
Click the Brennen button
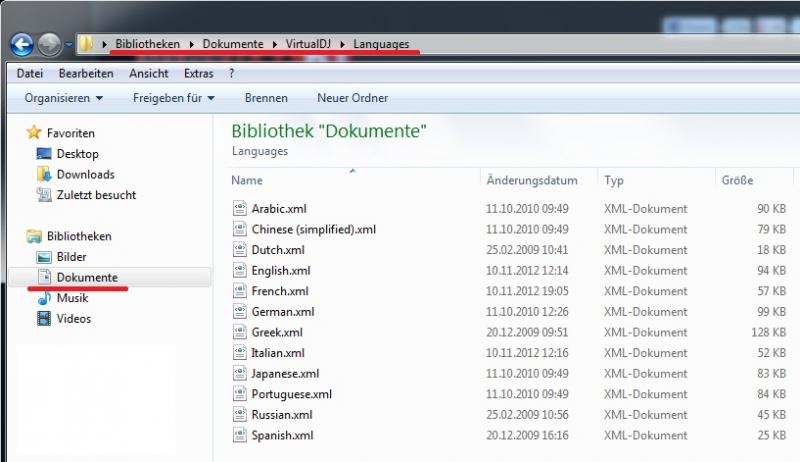pos(266,98)
